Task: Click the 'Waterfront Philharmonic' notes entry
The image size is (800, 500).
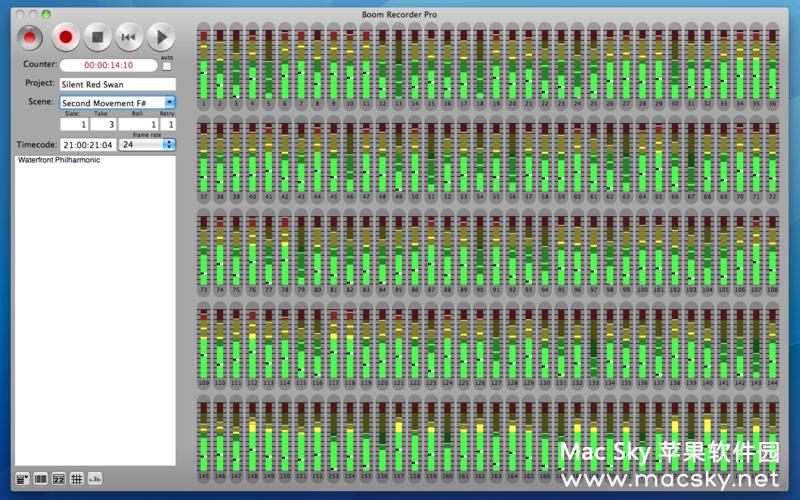Action: tap(59, 160)
